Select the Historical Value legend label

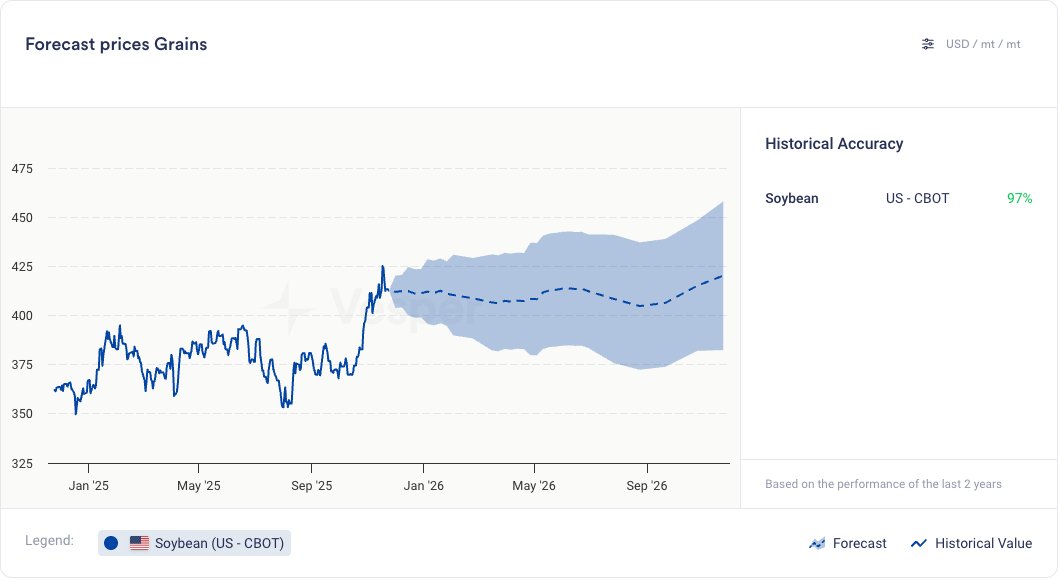pyautogui.click(x=983, y=543)
